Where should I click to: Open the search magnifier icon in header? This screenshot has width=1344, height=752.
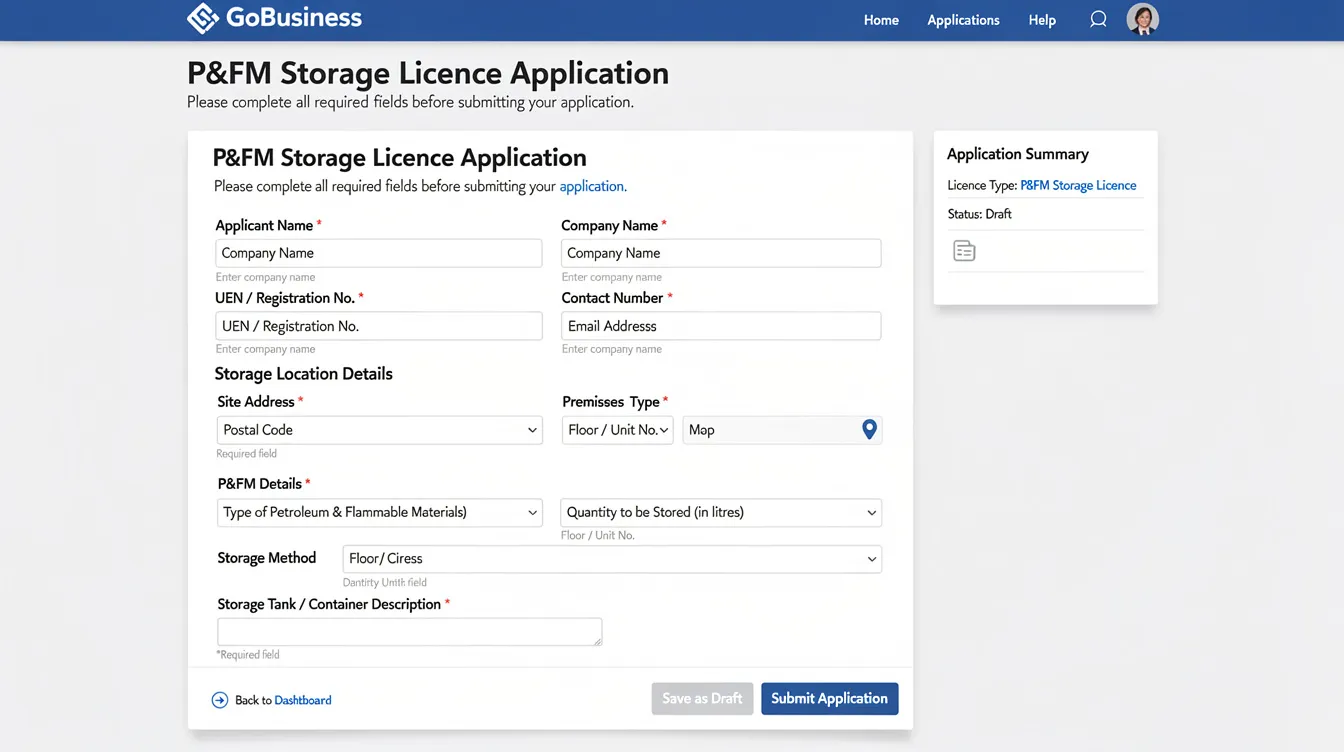point(1098,19)
